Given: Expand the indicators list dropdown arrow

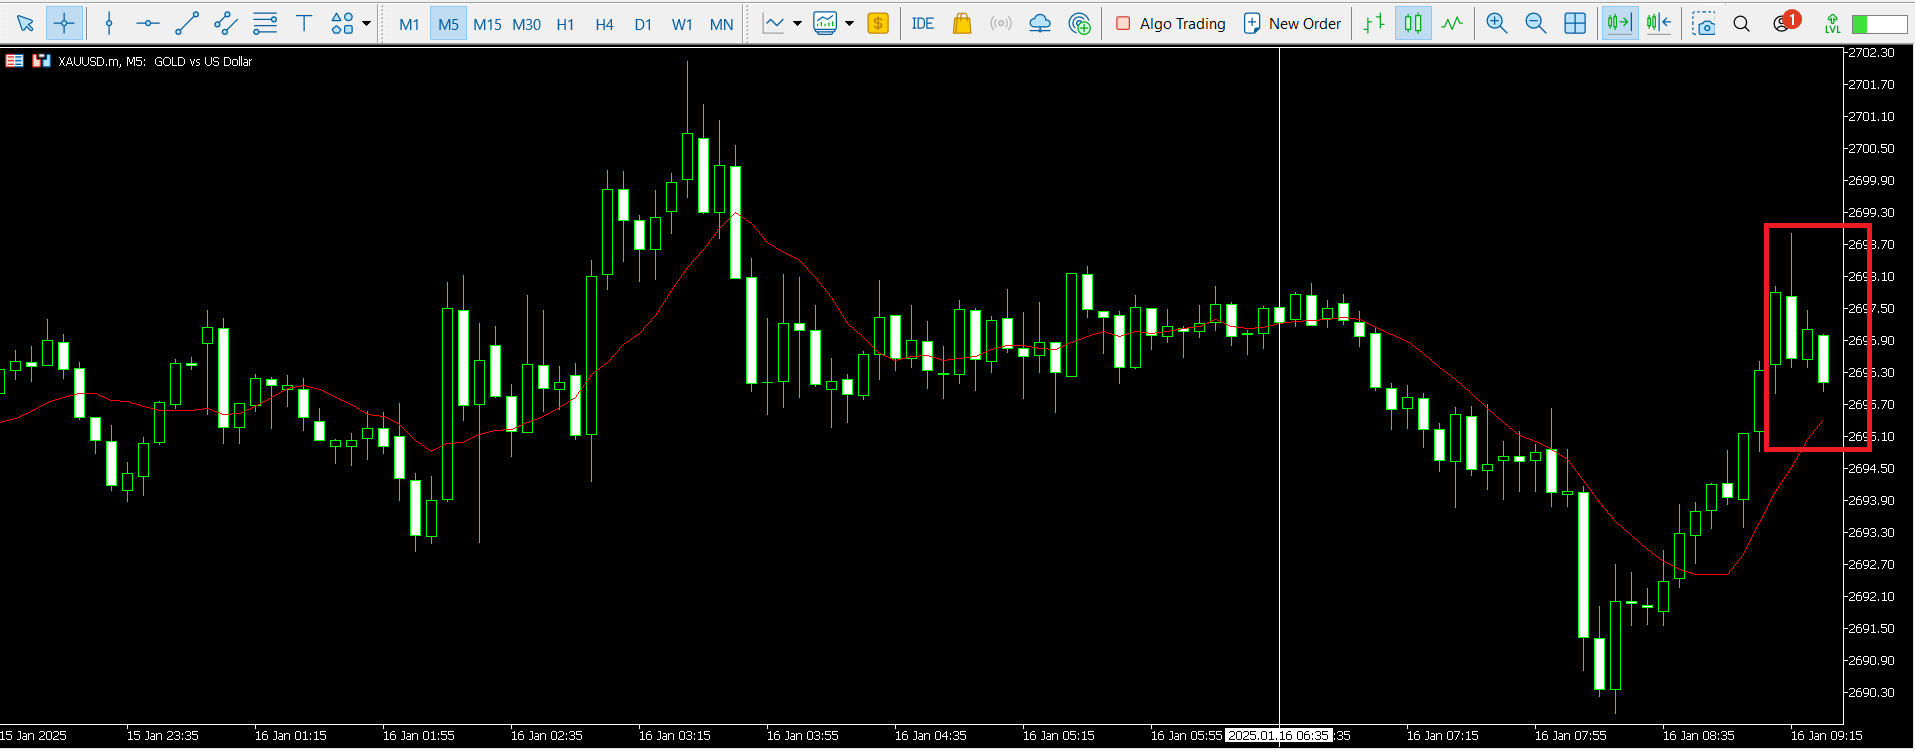Looking at the screenshot, I should tap(849, 23).
